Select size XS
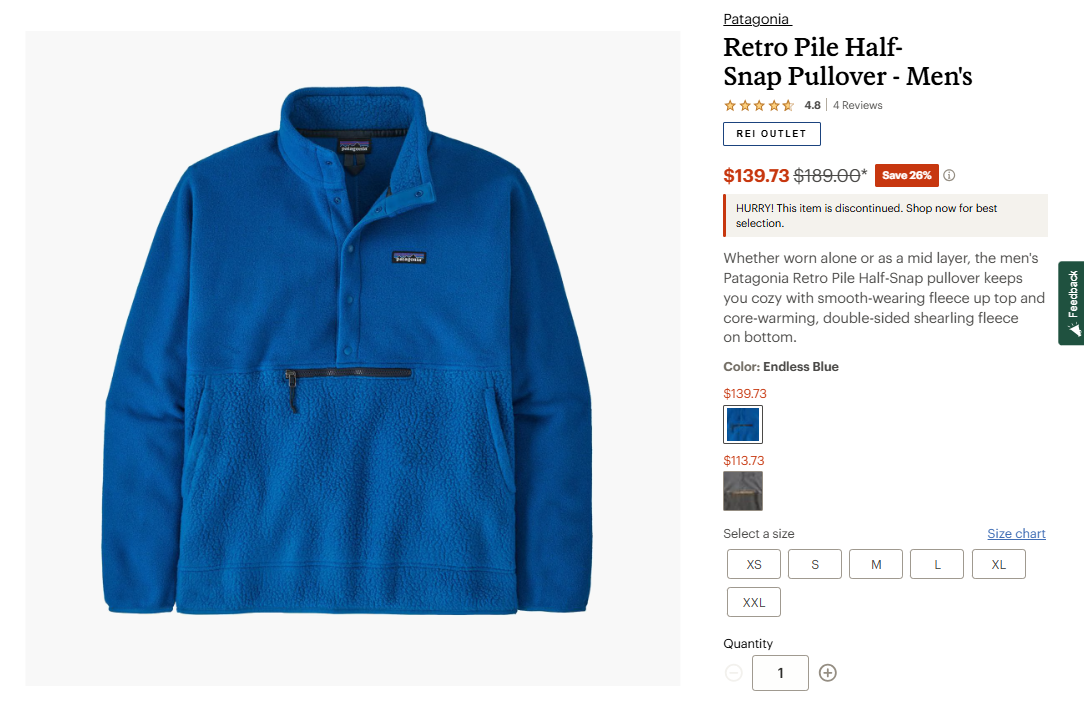Viewport: 1084px width, 702px height. (754, 564)
